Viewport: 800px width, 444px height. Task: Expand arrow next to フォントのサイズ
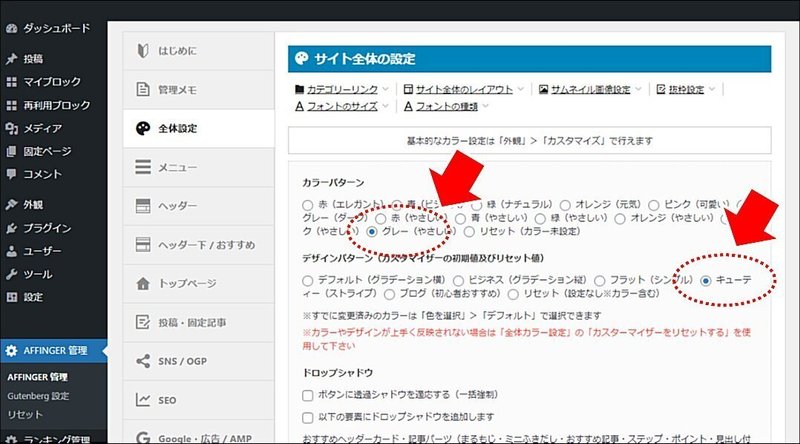(x=385, y=106)
